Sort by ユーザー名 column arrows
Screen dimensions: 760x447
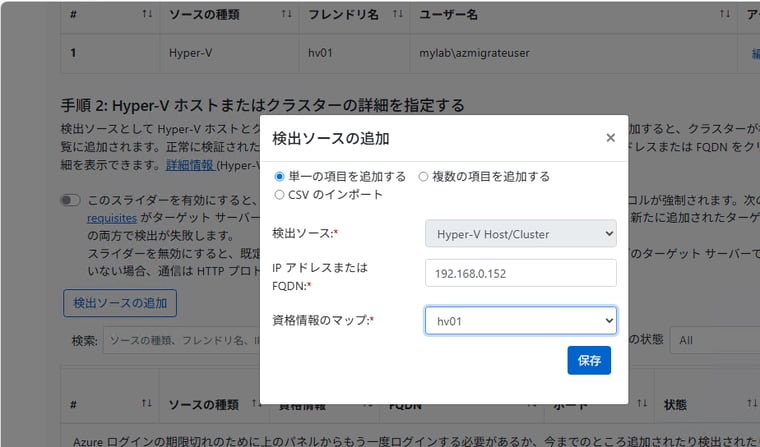pyautogui.click(x=725, y=14)
